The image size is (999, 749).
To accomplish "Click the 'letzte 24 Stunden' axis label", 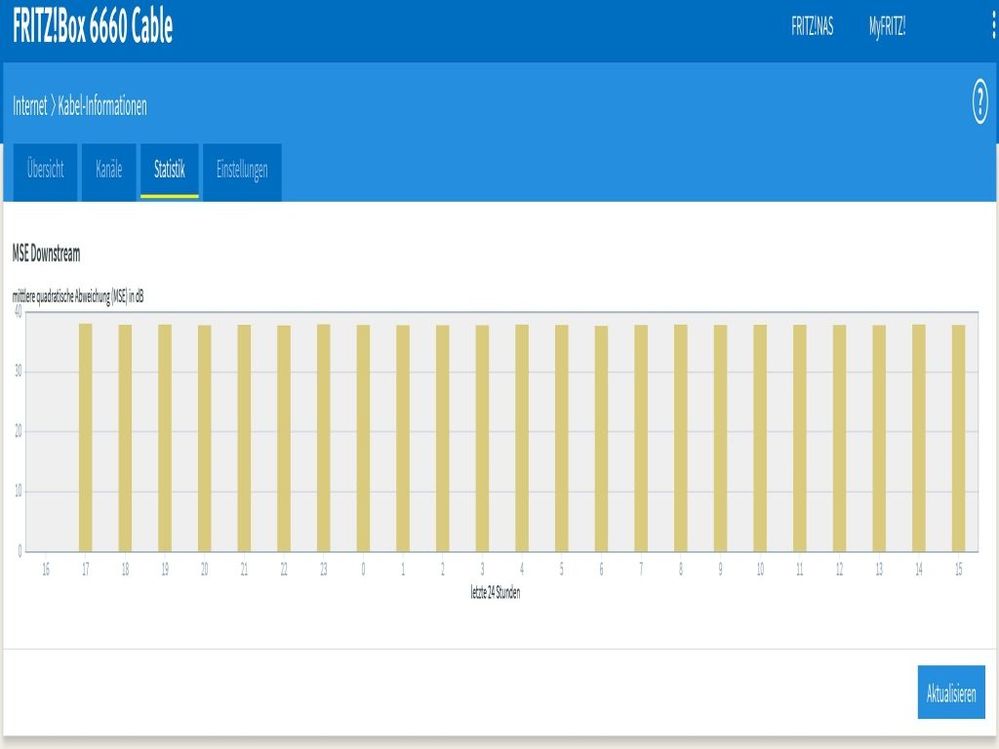I will (496, 593).
